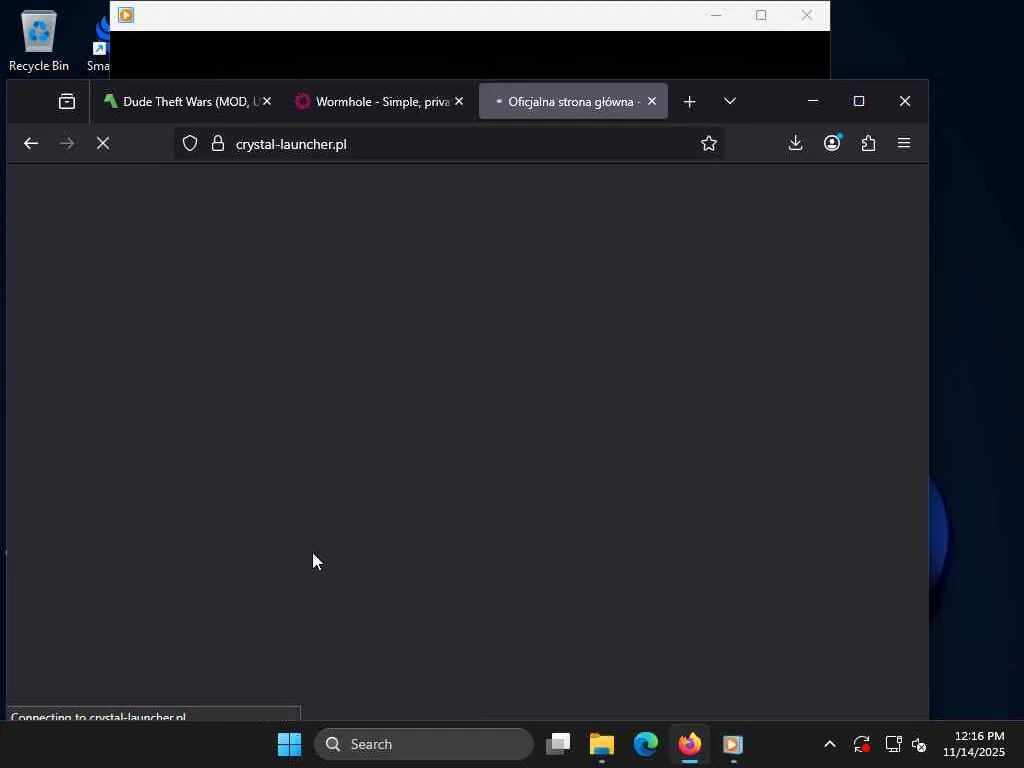Open the Firefox View button left of the tabs
This screenshot has height=768, width=1024.
(x=67, y=101)
